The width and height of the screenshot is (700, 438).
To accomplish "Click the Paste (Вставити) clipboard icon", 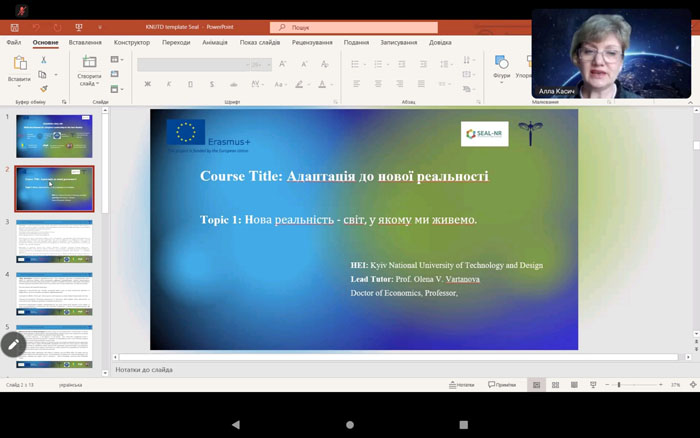I will point(19,63).
